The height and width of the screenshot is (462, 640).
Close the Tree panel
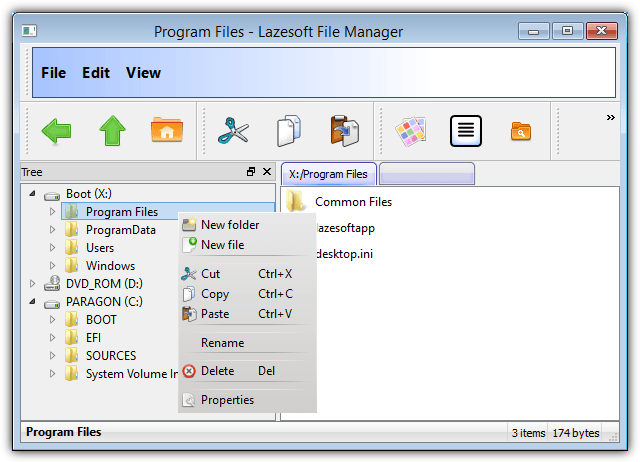point(267,172)
